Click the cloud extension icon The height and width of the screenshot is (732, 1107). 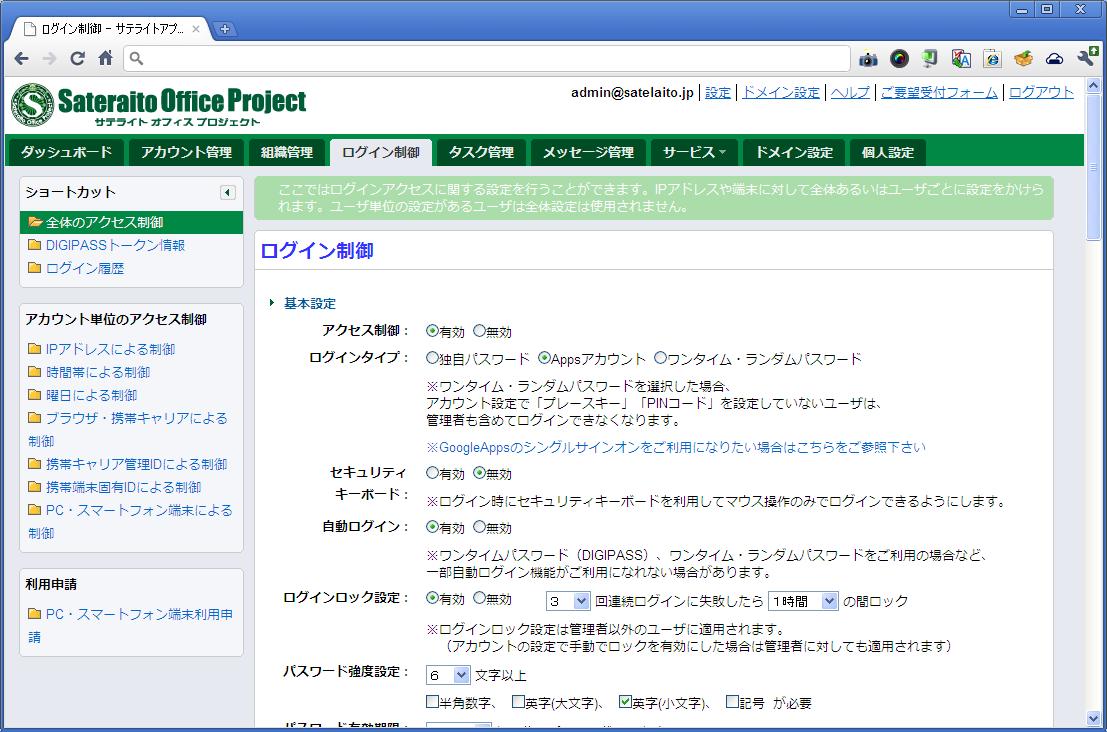point(1054,59)
